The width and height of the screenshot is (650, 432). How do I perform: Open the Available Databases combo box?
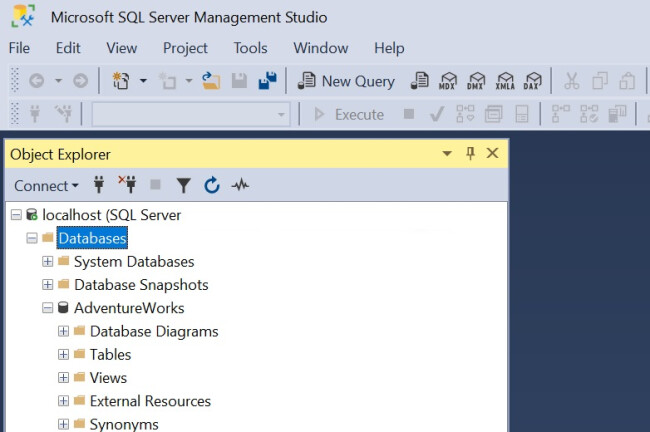pyautogui.click(x=191, y=114)
